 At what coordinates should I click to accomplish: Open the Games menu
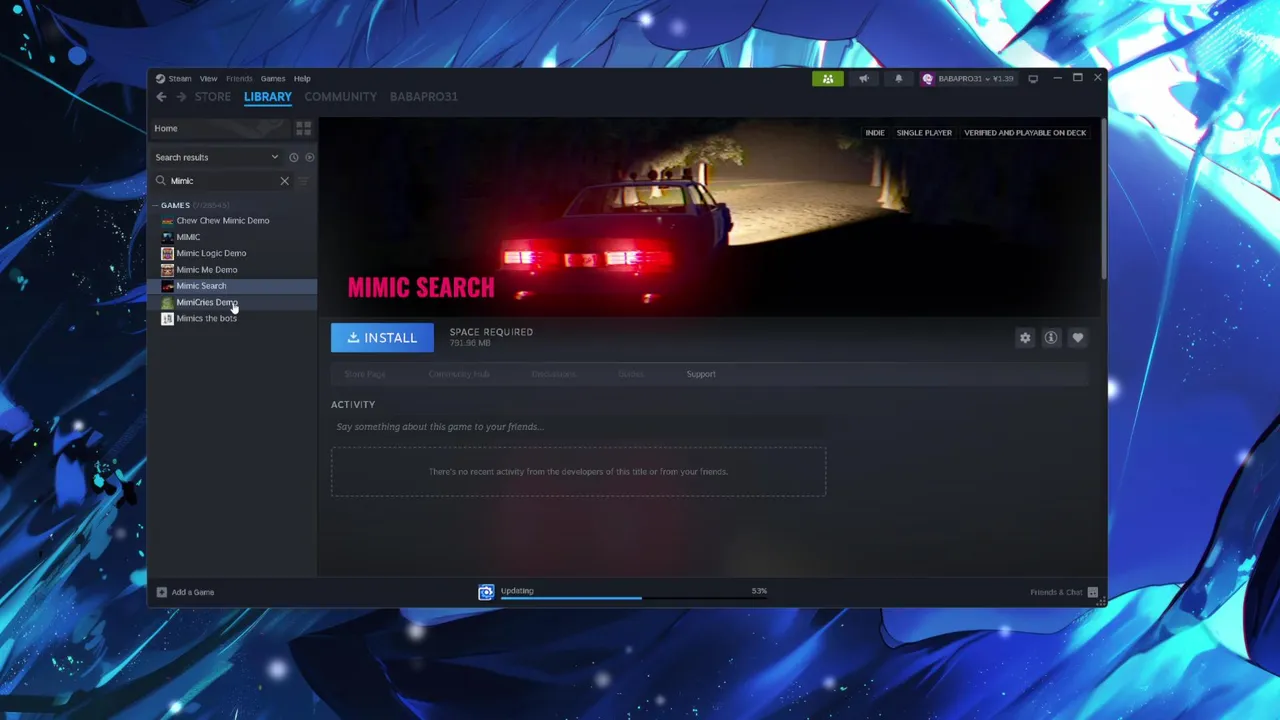[x=273, y=78]
